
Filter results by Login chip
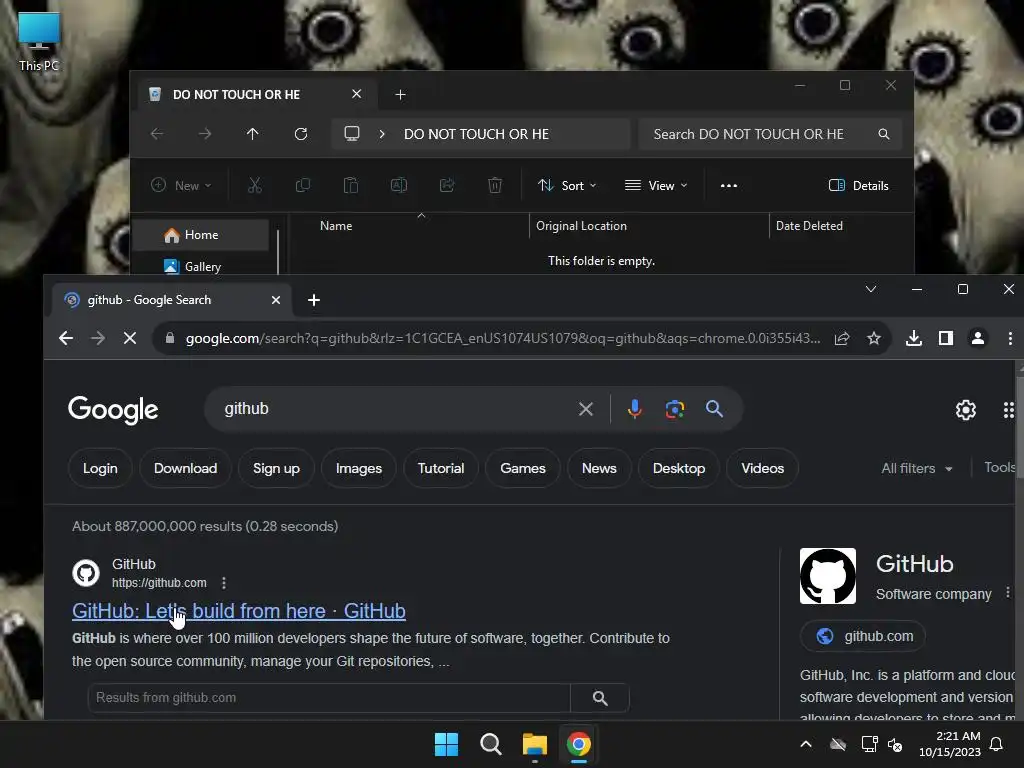(101, 468)
